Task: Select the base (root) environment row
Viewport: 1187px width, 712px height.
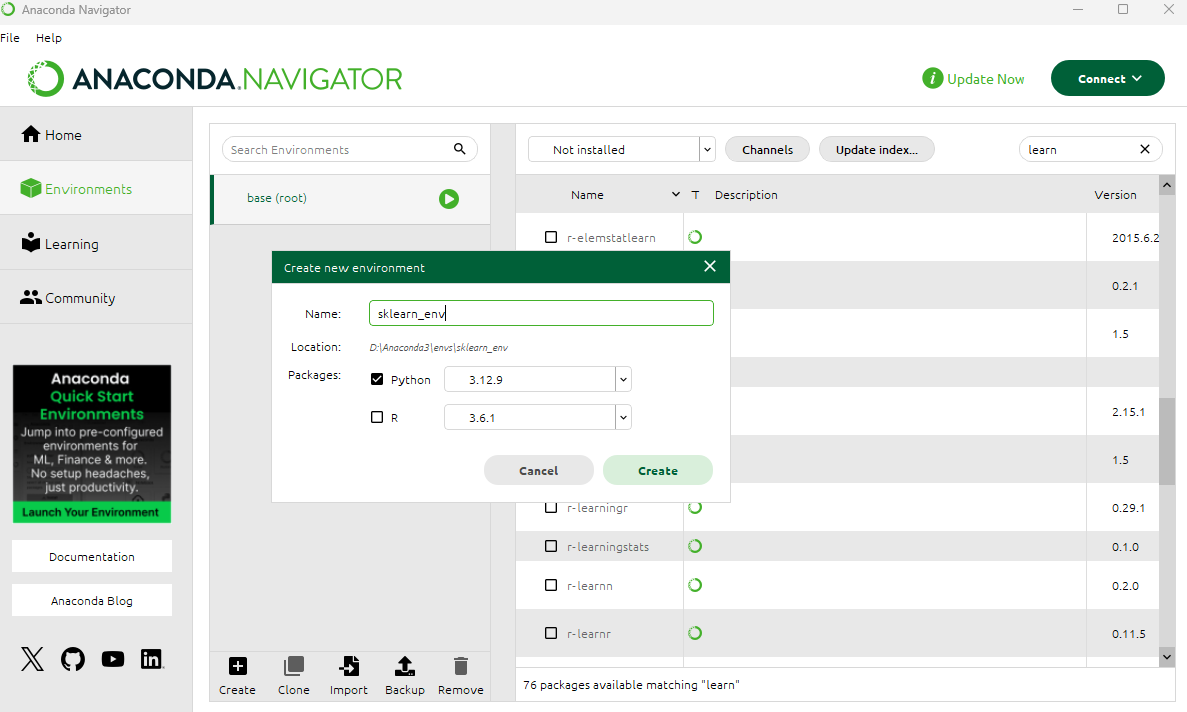Action: [350, 198]
